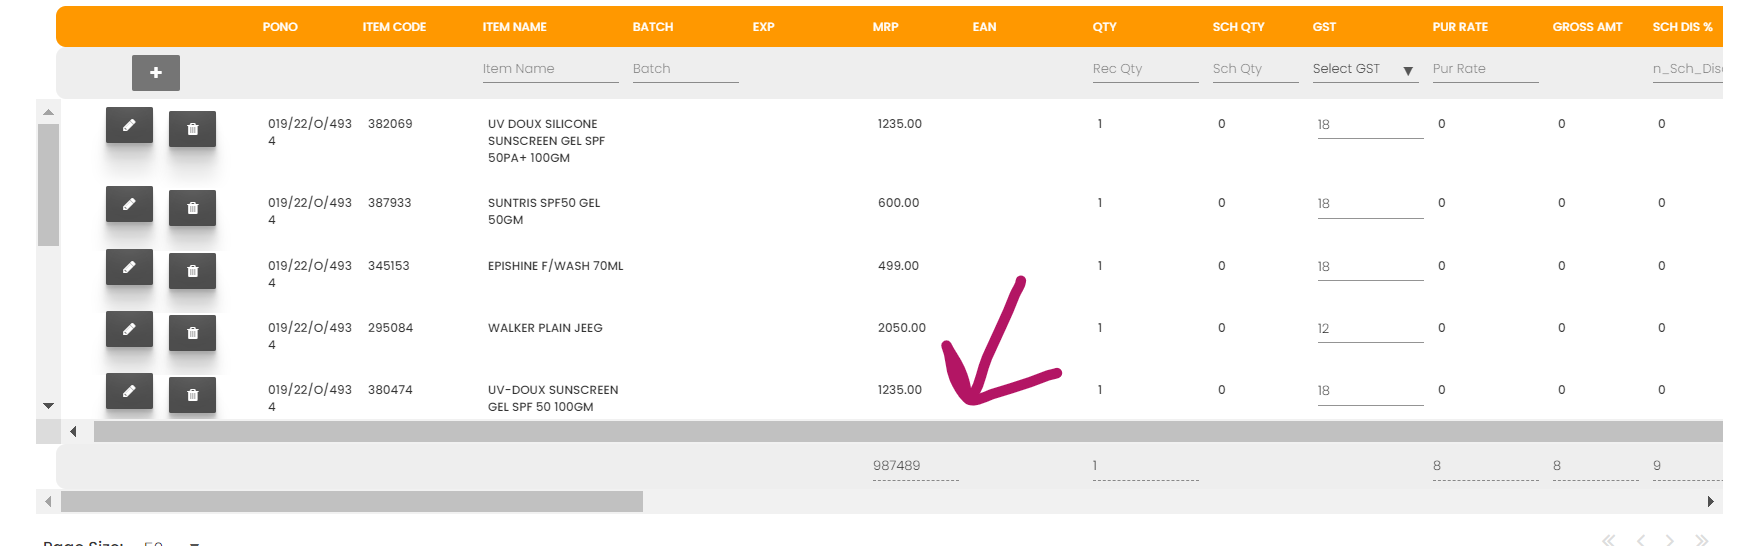Focus the Batch input field
Image resolution: width=1762 pixels, height=546 pixels.
coord(685,69)
